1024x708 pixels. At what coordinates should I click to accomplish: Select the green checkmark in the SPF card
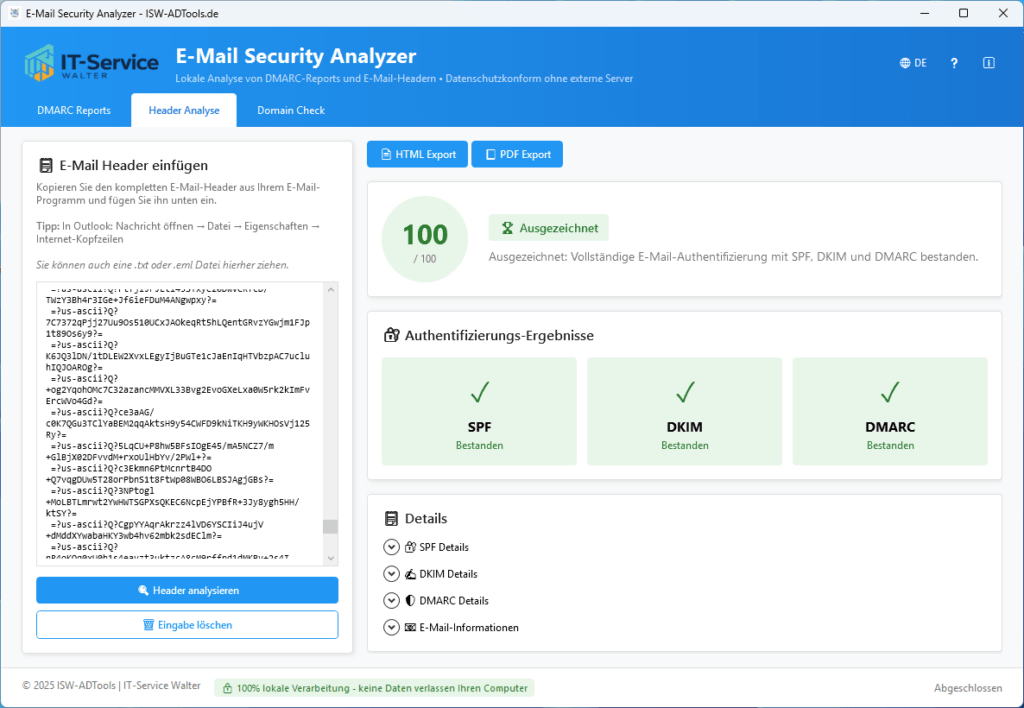478,393
